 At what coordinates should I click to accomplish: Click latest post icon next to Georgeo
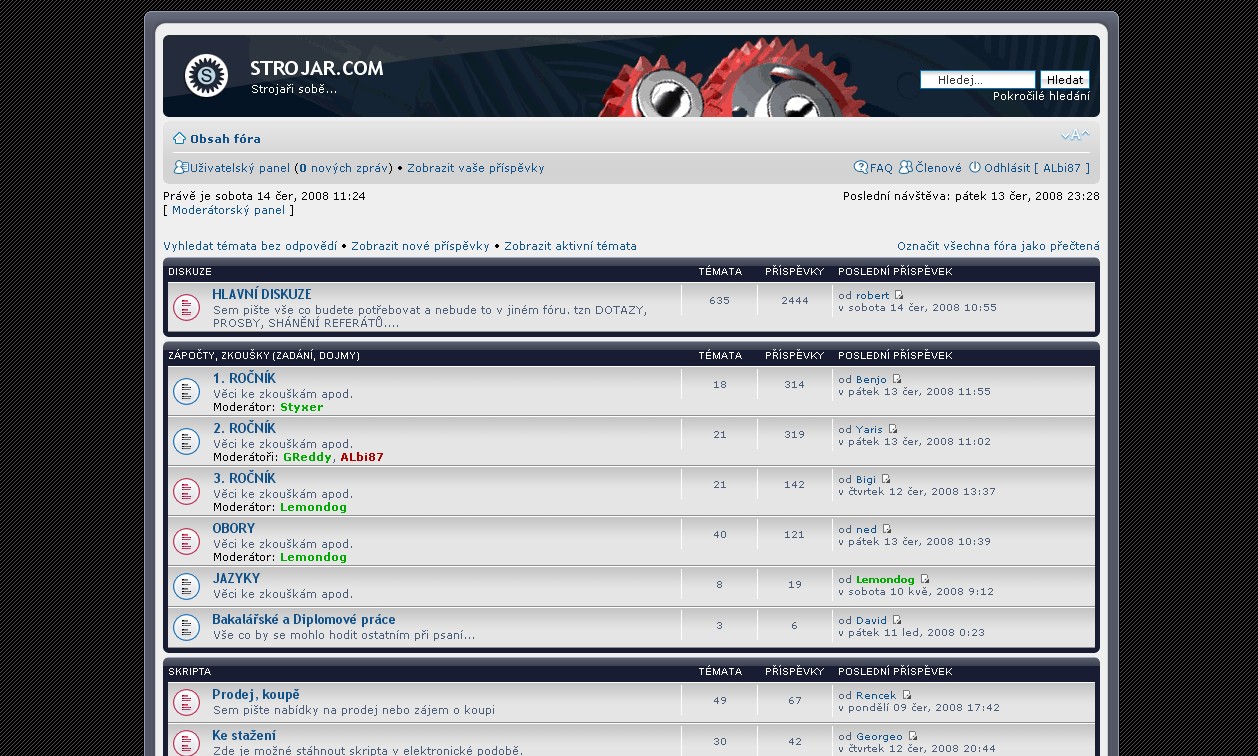[x=913, y=736]
